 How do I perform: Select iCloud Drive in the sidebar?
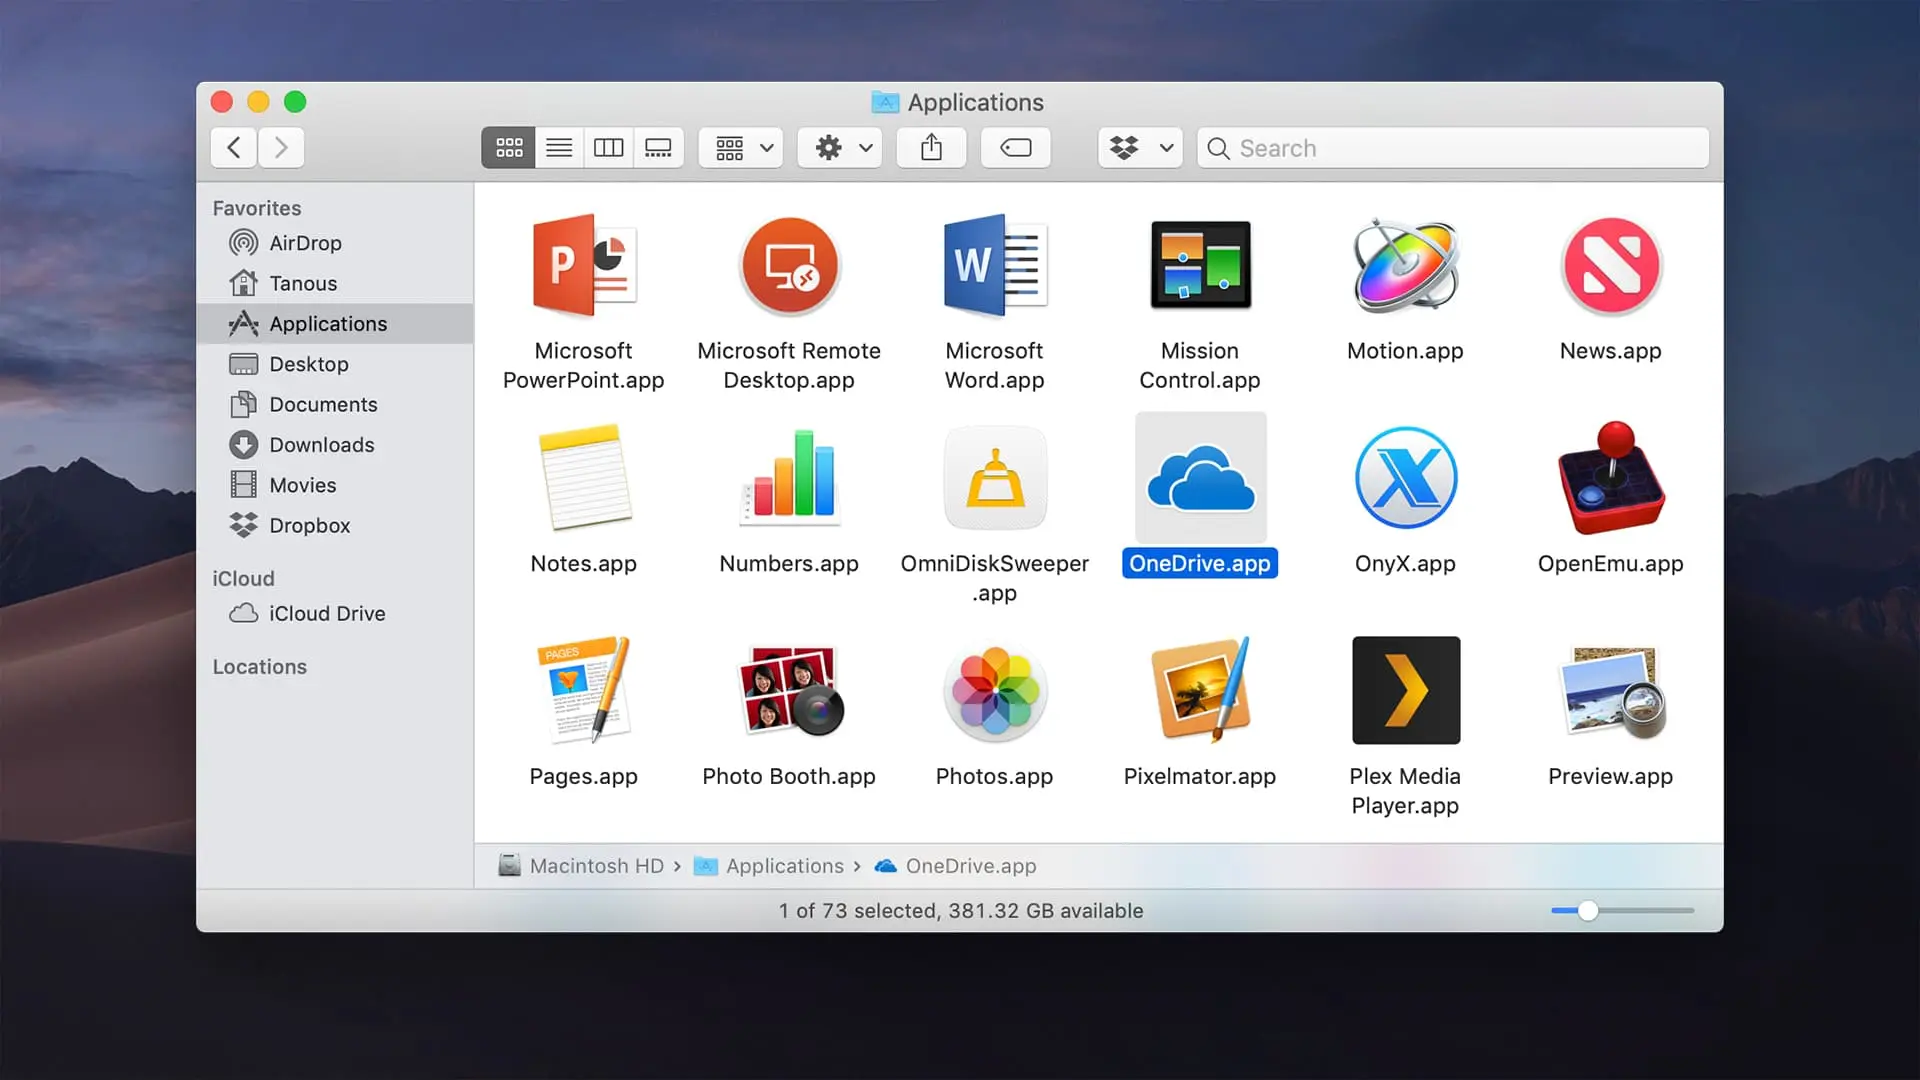click(x=326, y=614)
